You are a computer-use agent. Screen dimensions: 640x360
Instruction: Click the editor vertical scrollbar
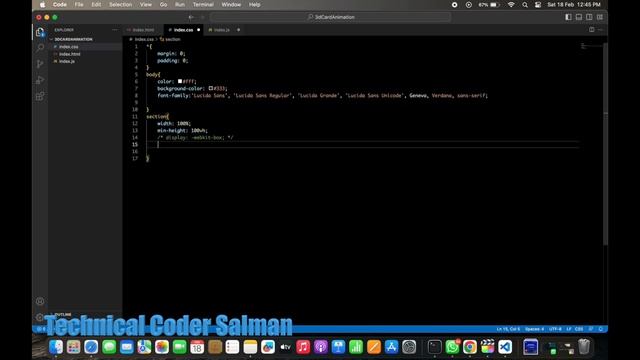pyautogui.click(x=605, y=143)
